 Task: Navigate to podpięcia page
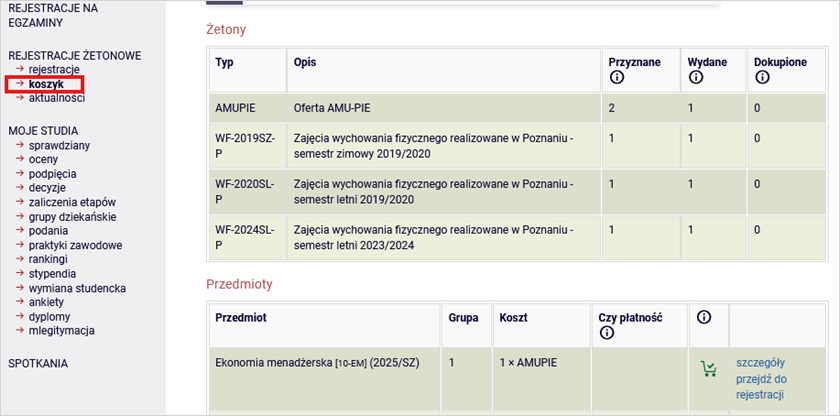pyautogui.click(x=52, y=173)
